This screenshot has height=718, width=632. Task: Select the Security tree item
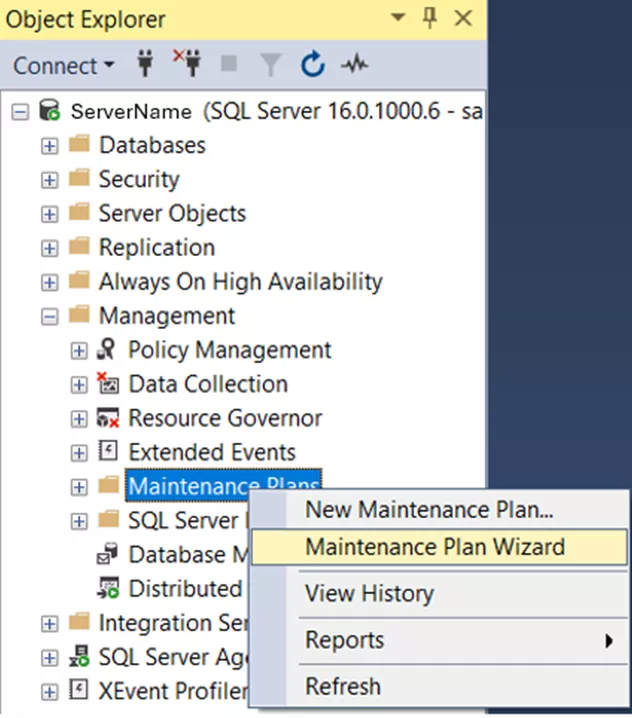[139, 179]
